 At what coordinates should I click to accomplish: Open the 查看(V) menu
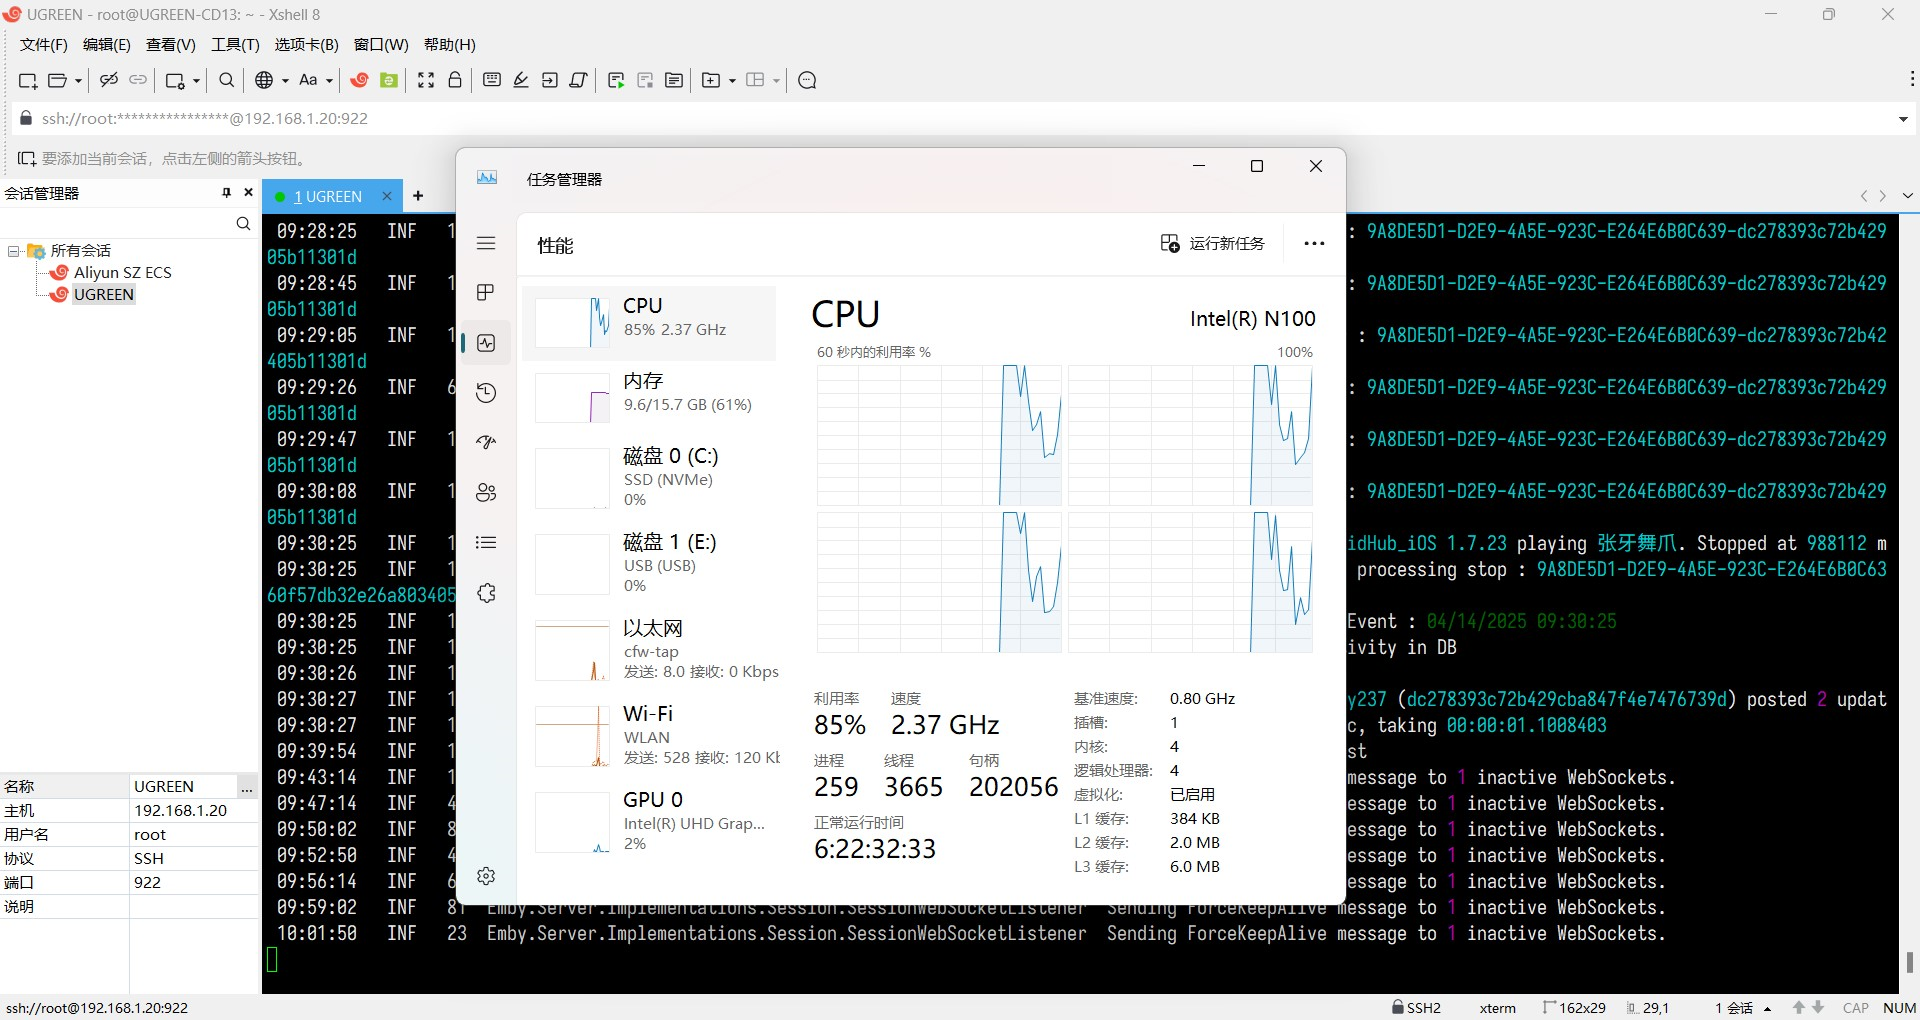171,45
